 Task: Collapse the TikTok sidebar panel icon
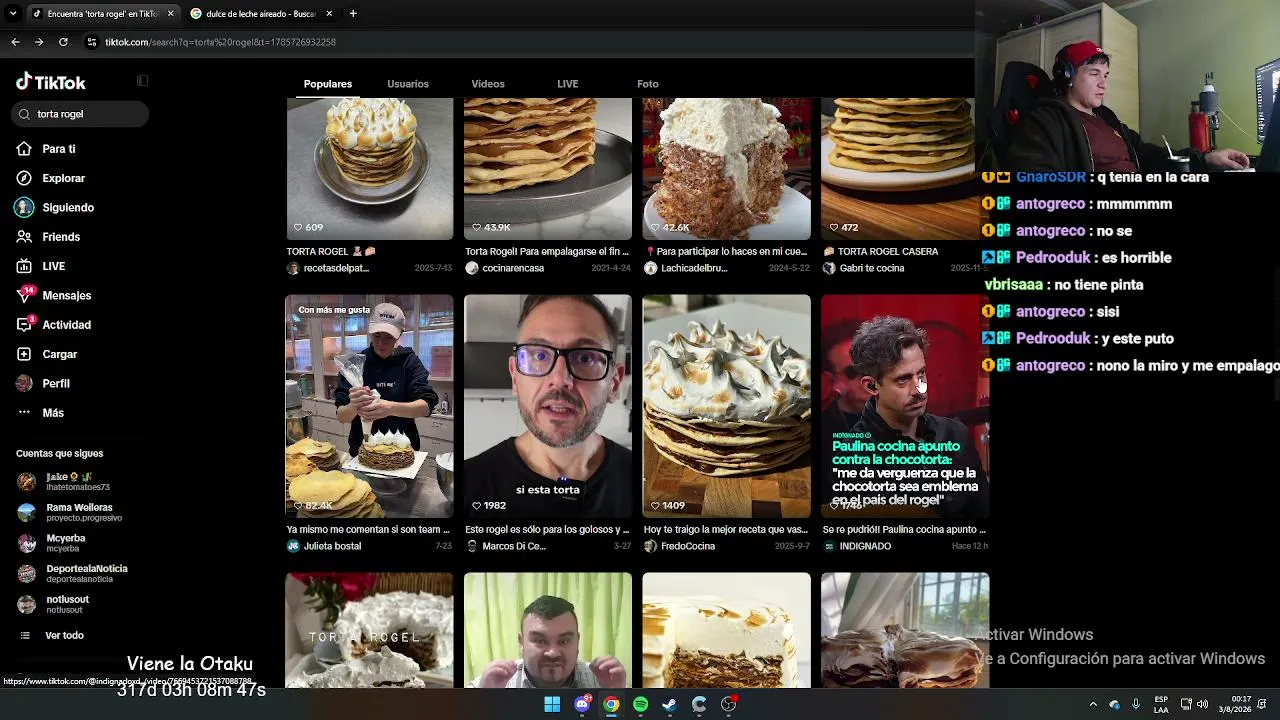(142, 81)
